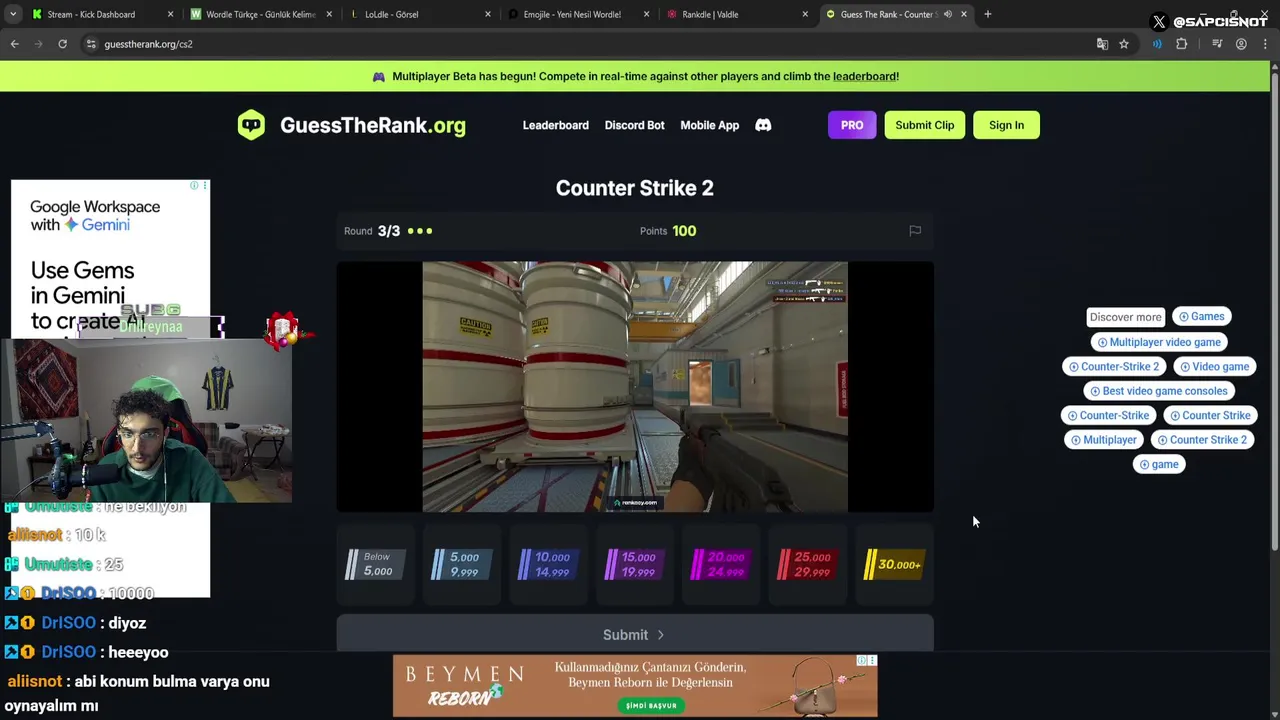The height and width of the screenshot is (720, 1280).
Task: Click the Counter Strike 2 heading
Action: pos(635,188)
